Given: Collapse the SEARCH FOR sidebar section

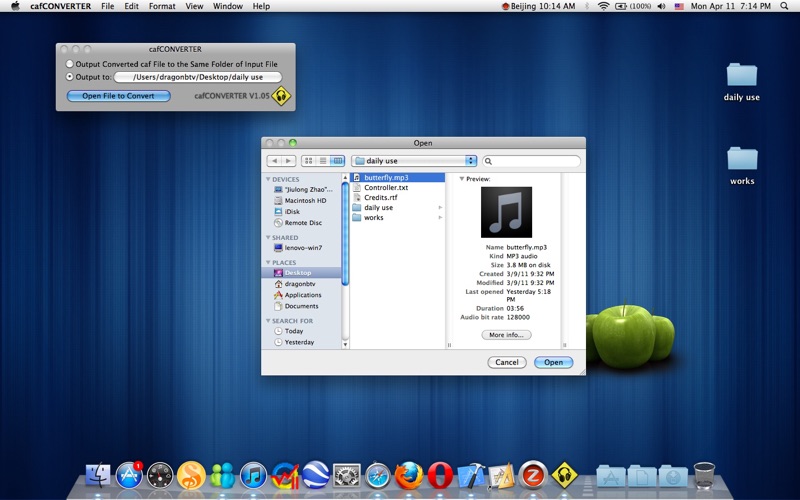Looking at the screenshot, I should 268,320.
